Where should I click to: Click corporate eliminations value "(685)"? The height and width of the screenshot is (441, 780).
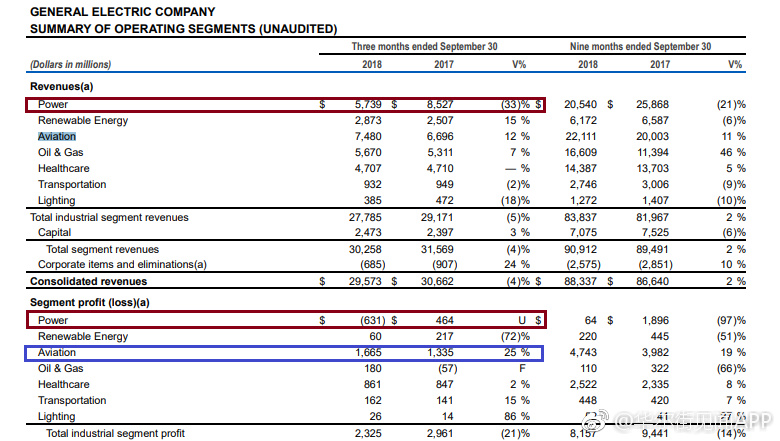click(373, 264)
